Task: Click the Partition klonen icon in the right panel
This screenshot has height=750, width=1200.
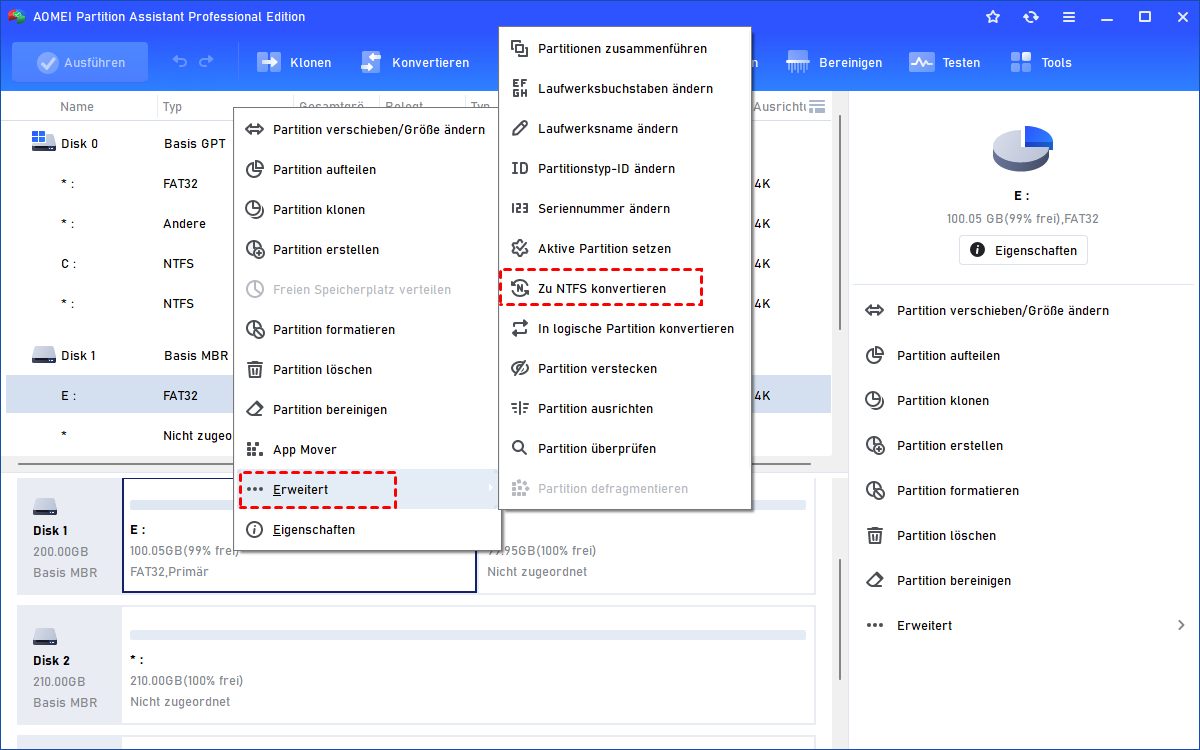Action: (x=875, y=400)
